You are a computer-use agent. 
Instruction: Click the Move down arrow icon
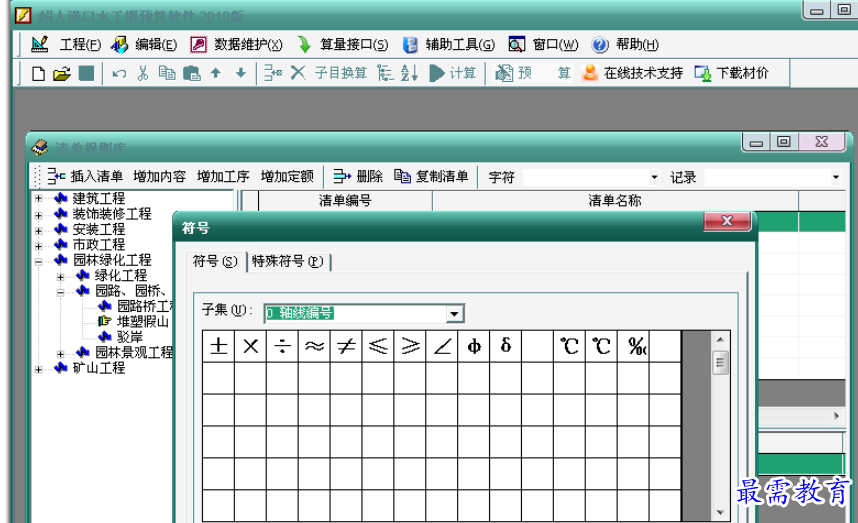coord(241,73)
